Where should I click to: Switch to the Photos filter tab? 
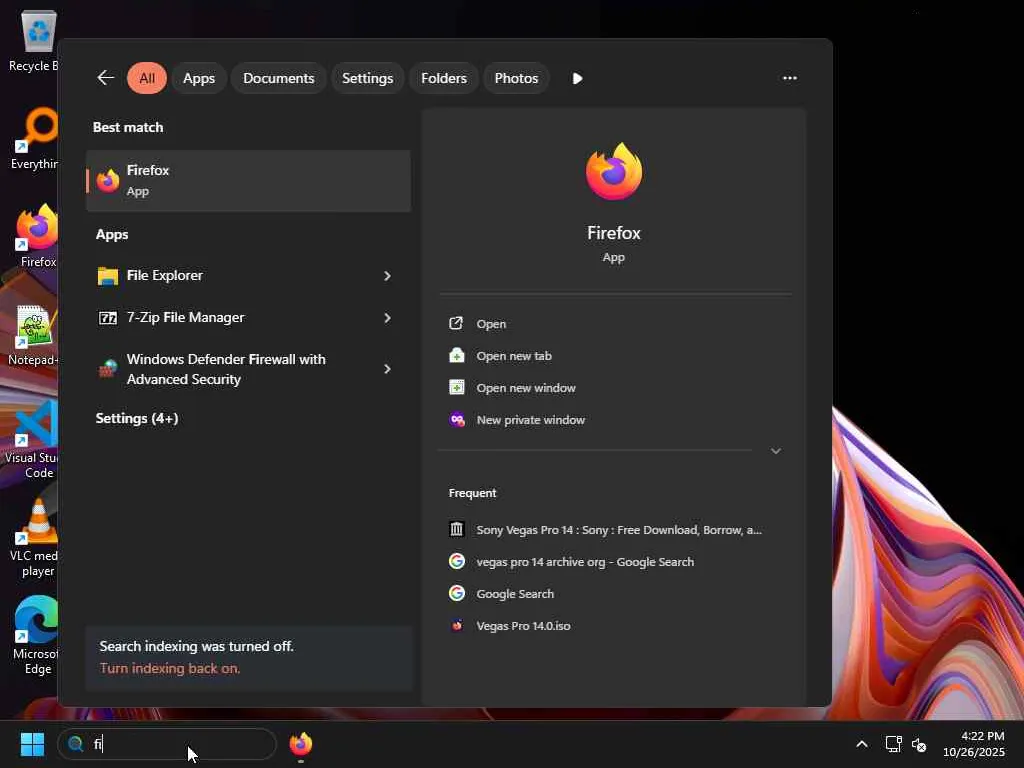coord(516,78)
